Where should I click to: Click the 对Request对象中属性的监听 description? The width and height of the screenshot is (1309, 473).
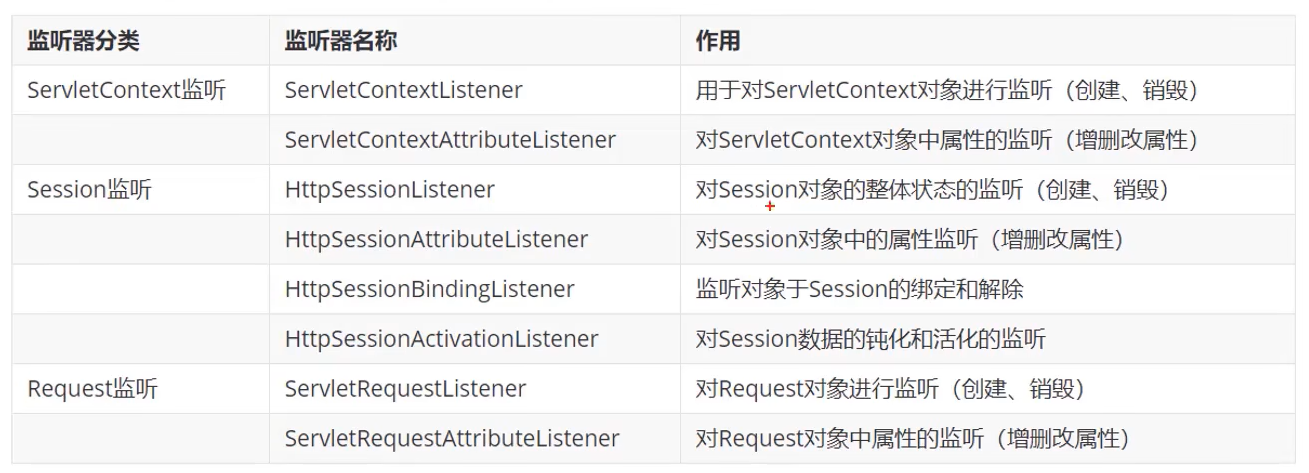(912, 439)
